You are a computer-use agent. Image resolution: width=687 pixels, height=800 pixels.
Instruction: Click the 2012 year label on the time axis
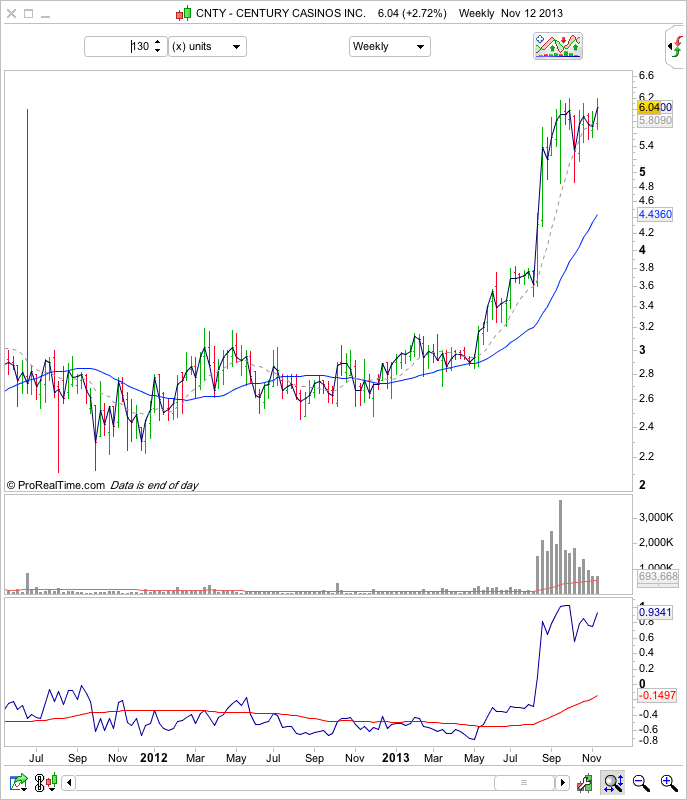(154, 758)
